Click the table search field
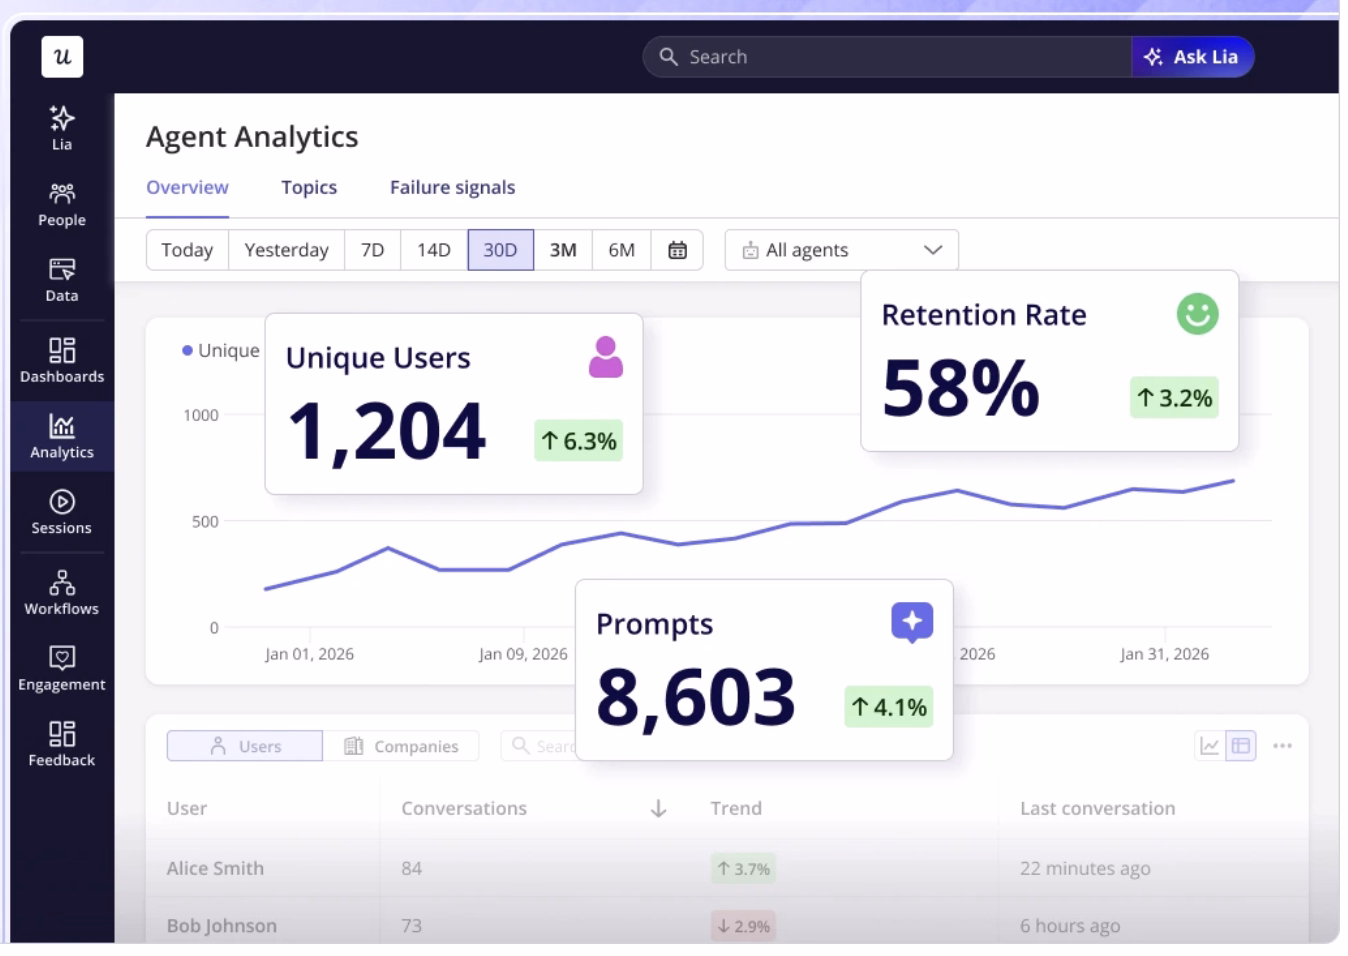The image size is (1348, 956). tap(540, 746)
